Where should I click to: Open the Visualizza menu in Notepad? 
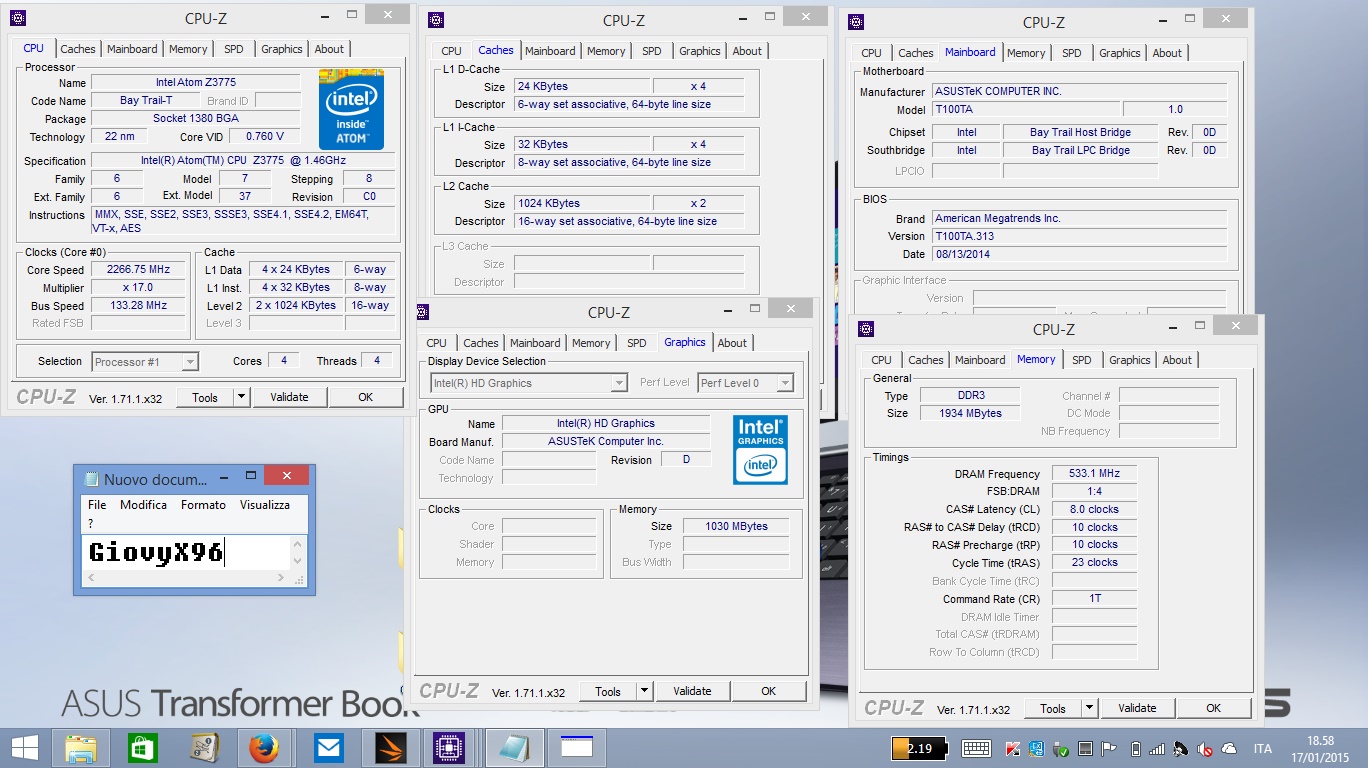pos(265,505)
